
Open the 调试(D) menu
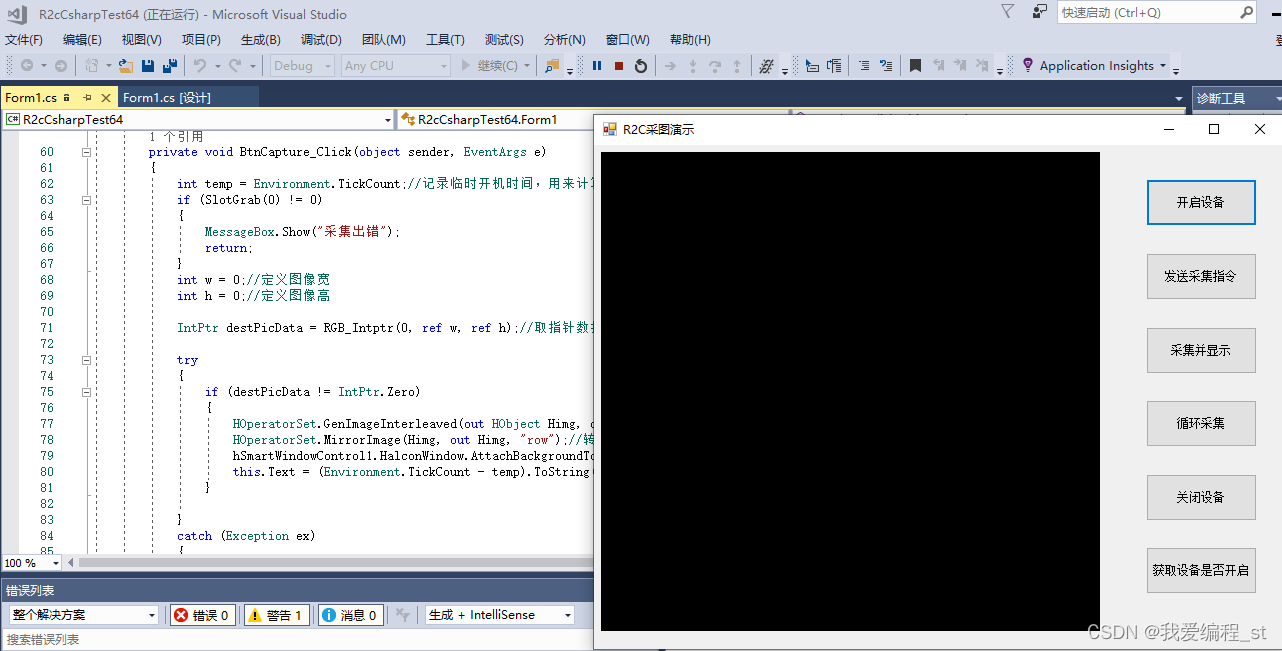coord(321,40)
